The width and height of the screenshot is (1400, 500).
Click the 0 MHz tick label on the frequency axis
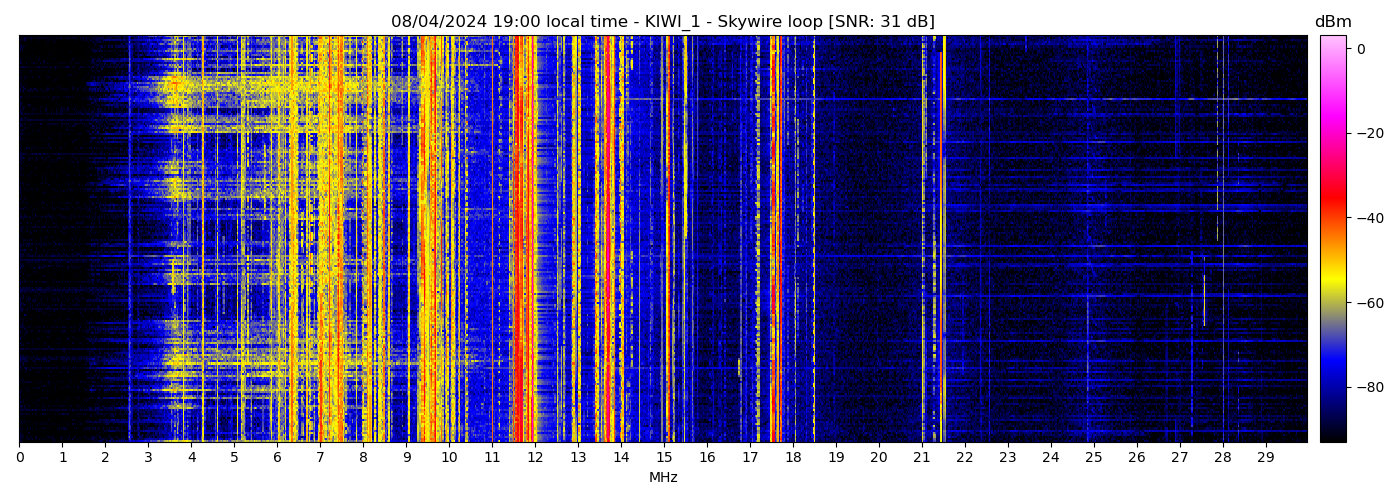pos(20,458)
